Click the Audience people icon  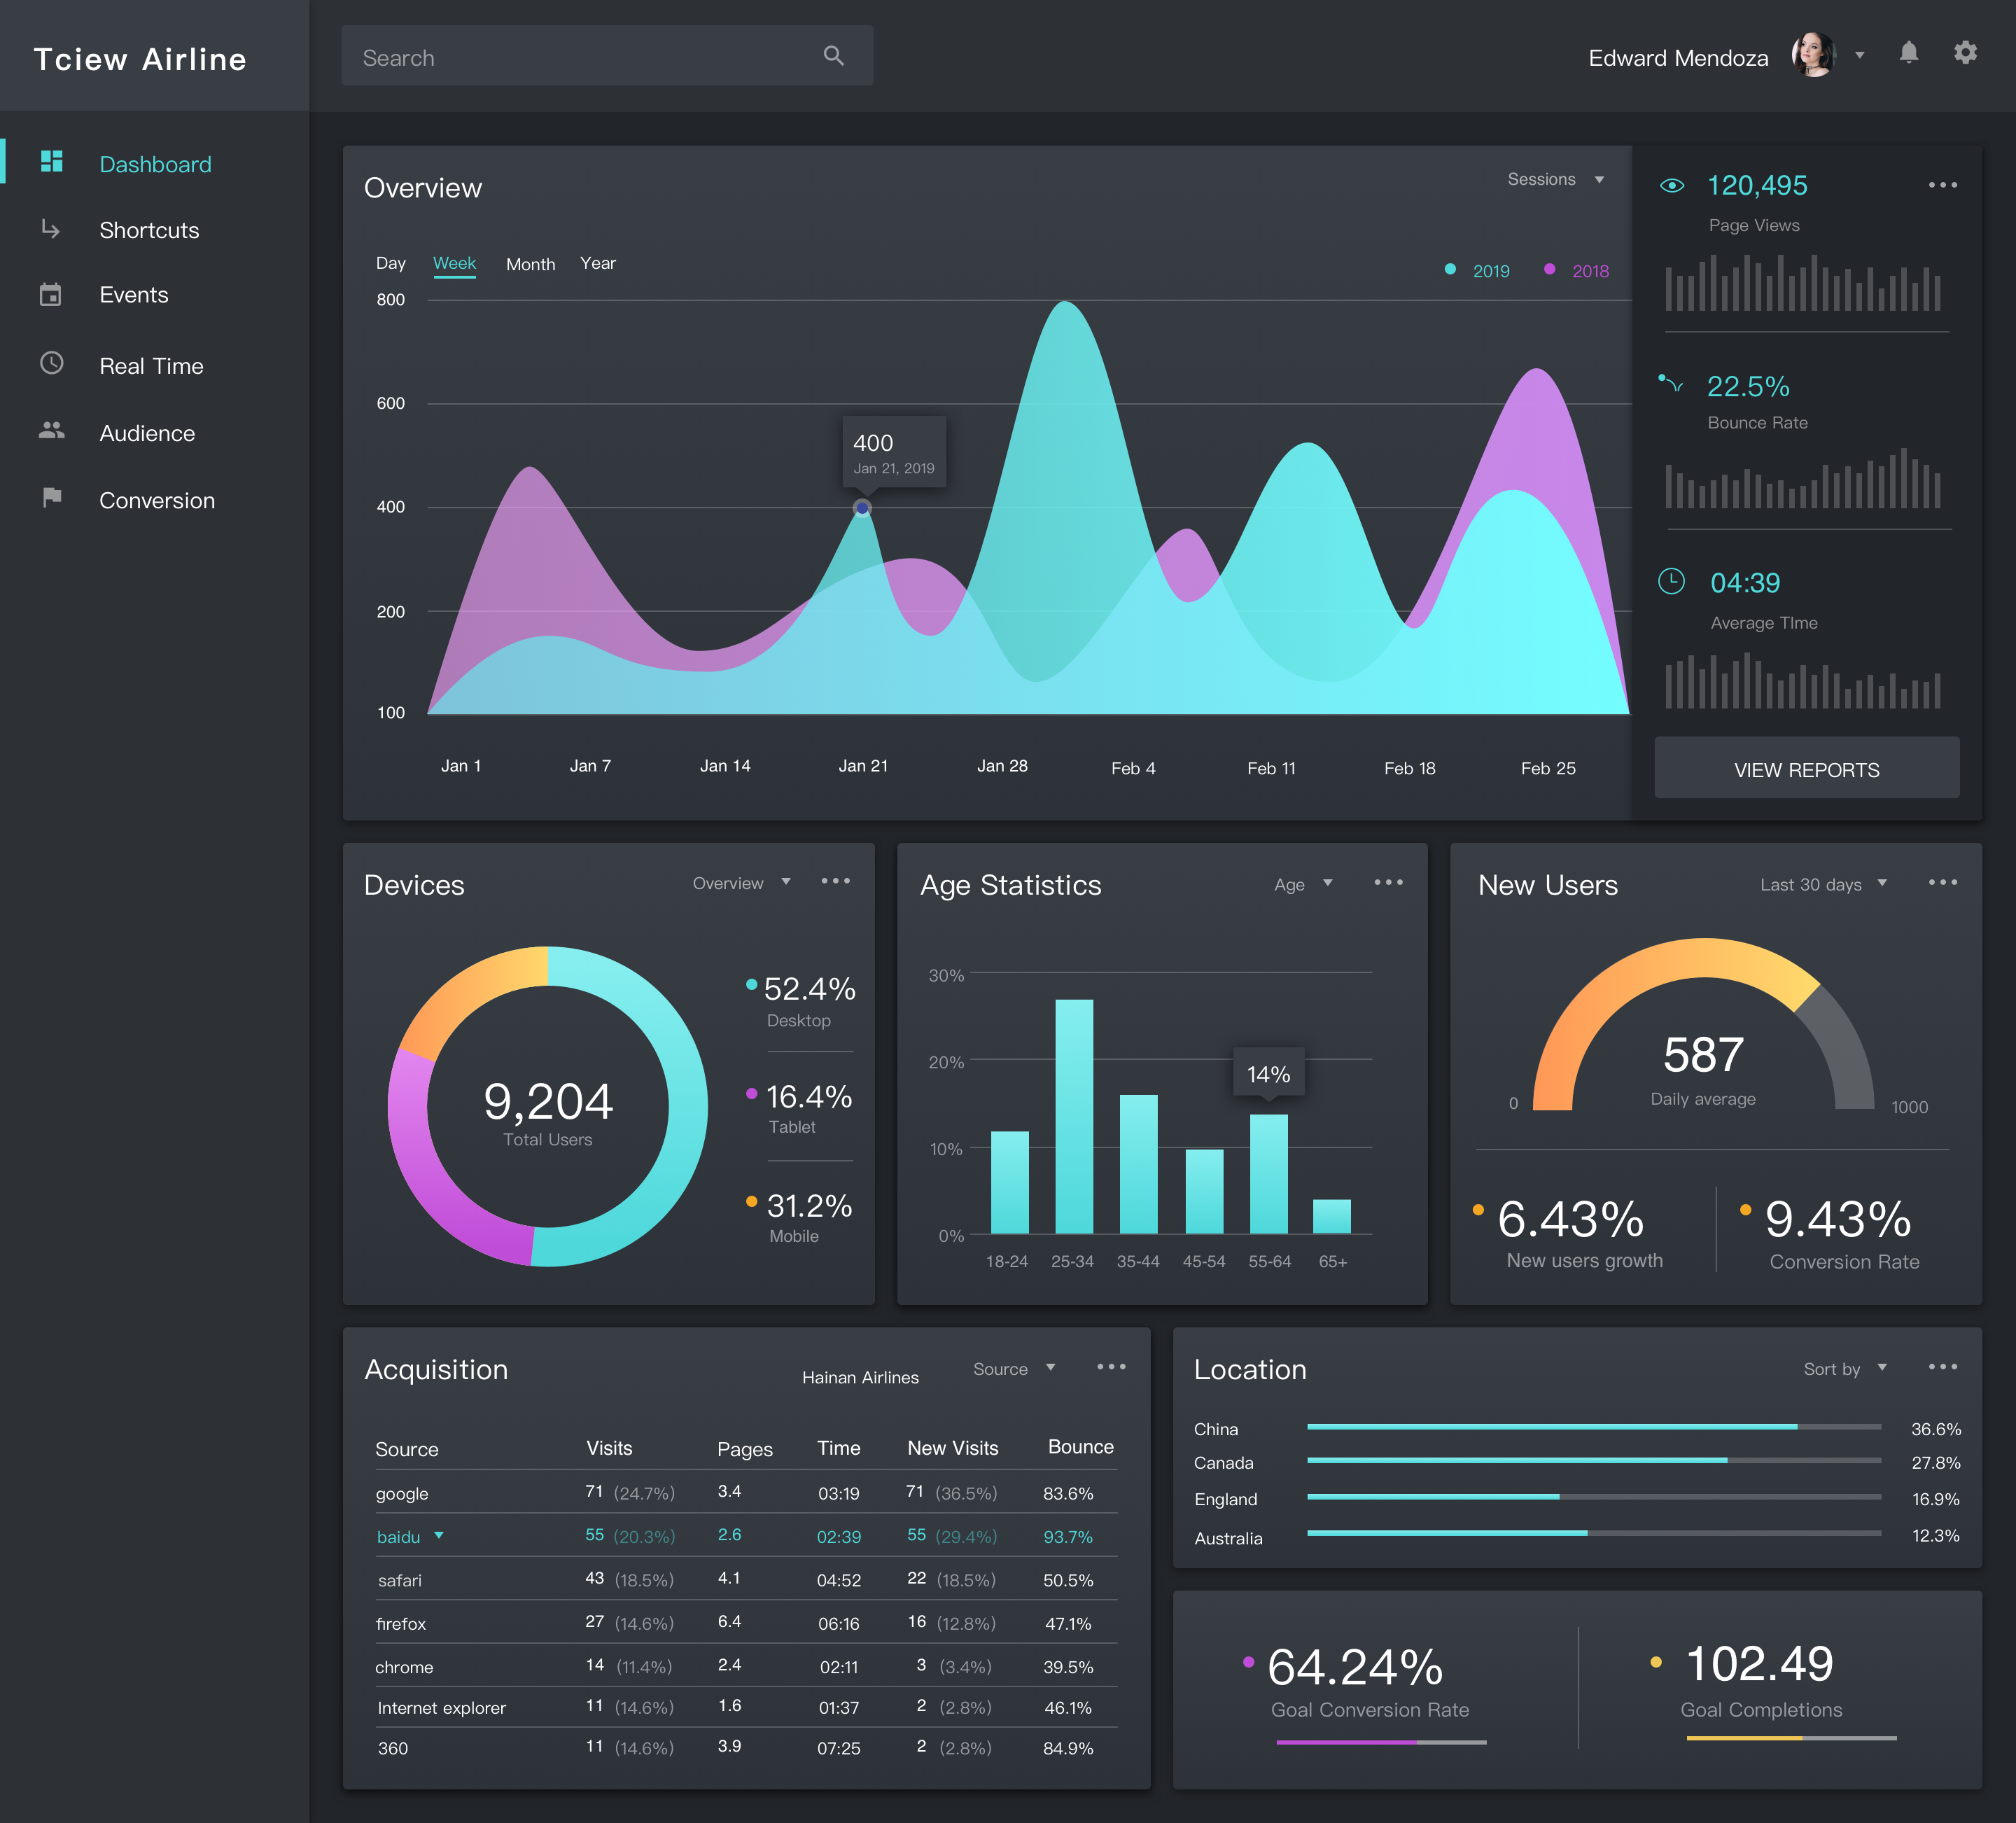51,431
